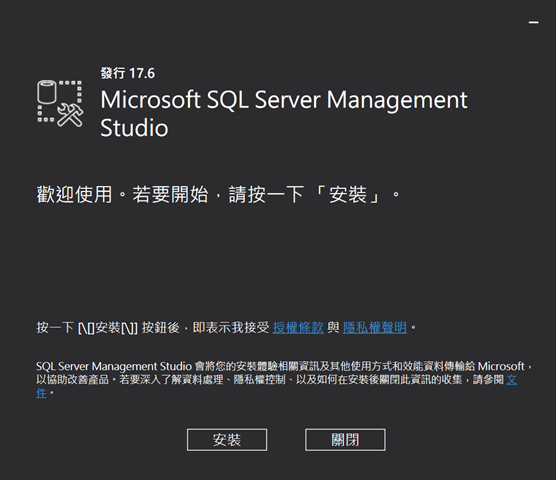Click the 以協助改善產品 text in telemetry paragraph
Image resolution: width=556 pixels, height=480 pixels.
tap(72, 380)
